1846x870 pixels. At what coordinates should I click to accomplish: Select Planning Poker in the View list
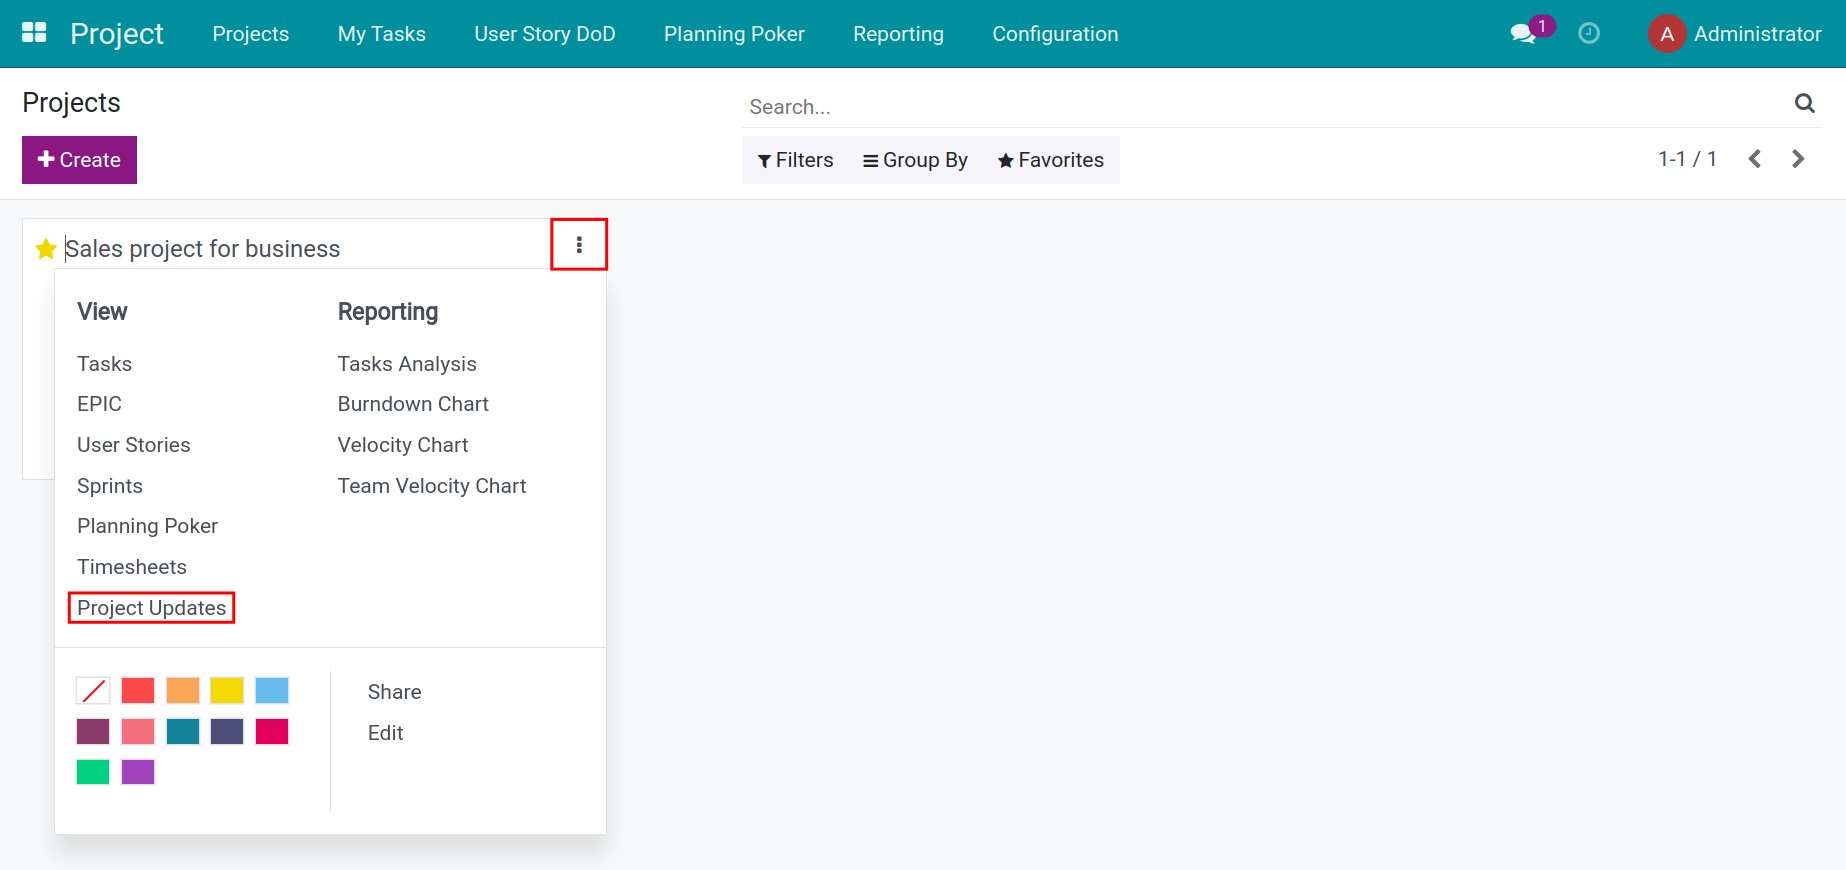point(148,526)
